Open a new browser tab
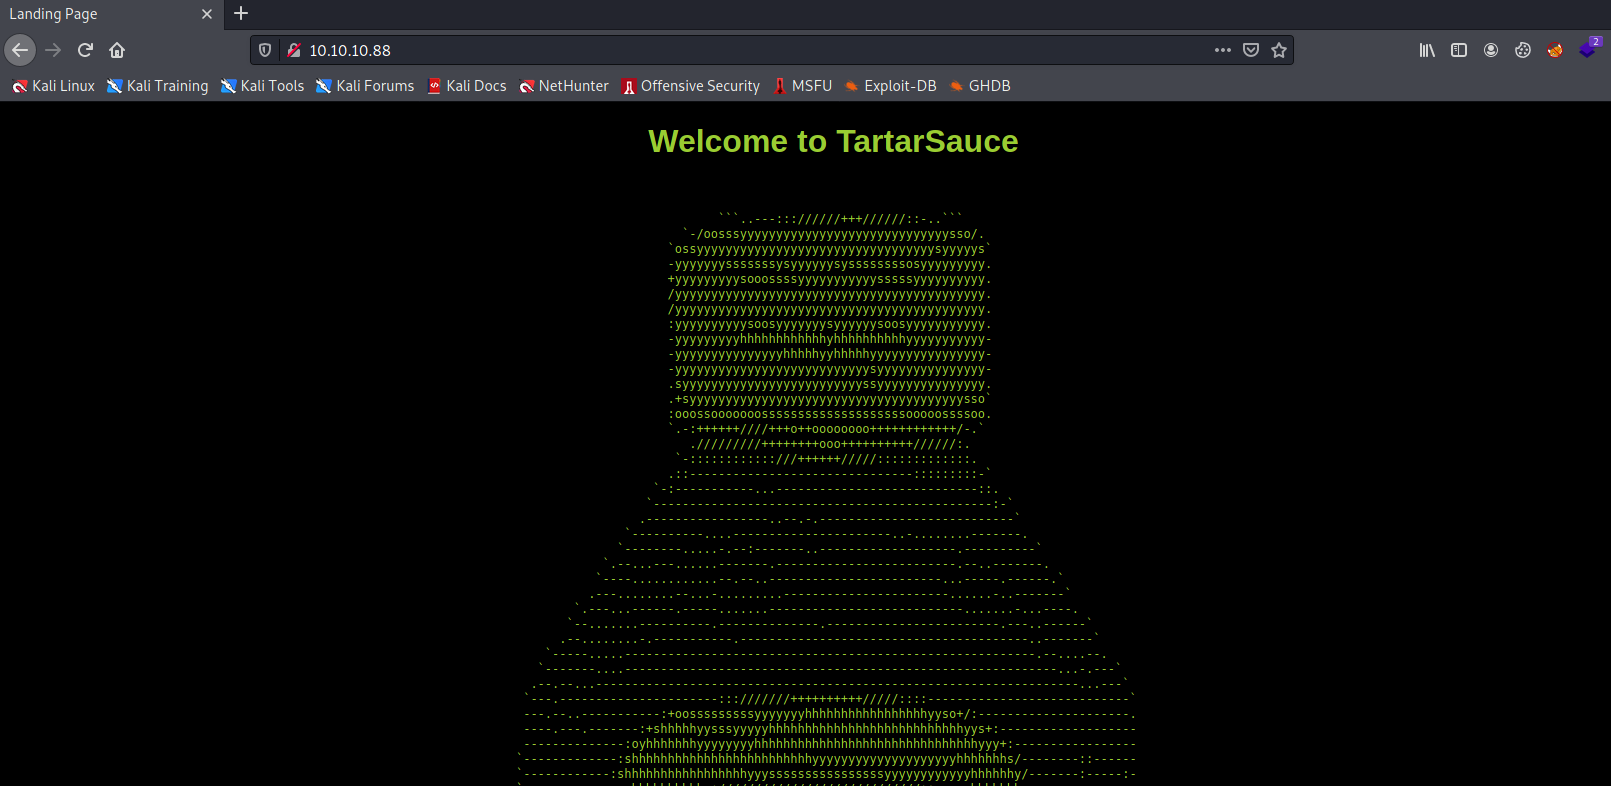The height and width of the screenshot is (786, 1611). coord(241,14)
